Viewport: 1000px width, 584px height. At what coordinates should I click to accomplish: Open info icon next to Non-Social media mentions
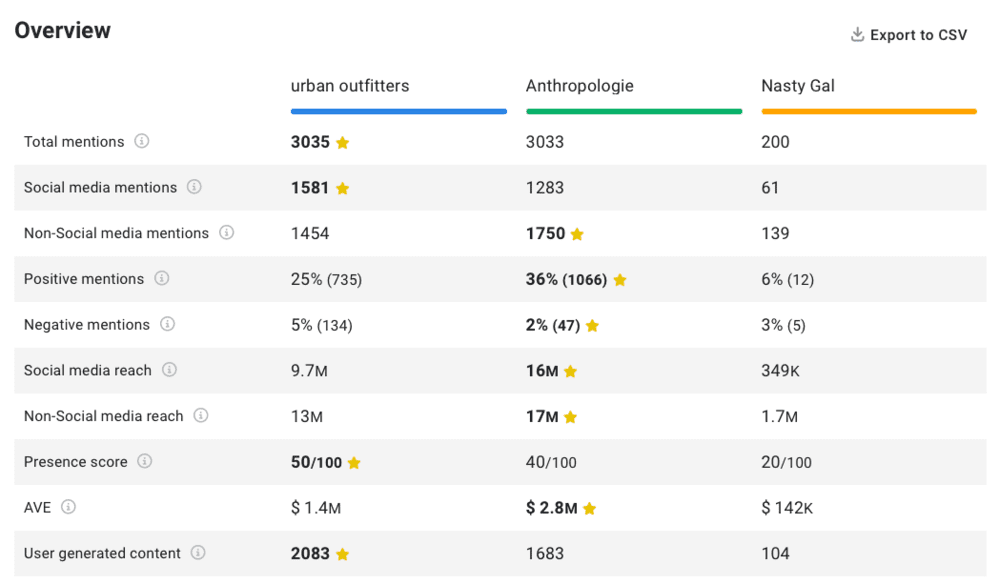226,233
